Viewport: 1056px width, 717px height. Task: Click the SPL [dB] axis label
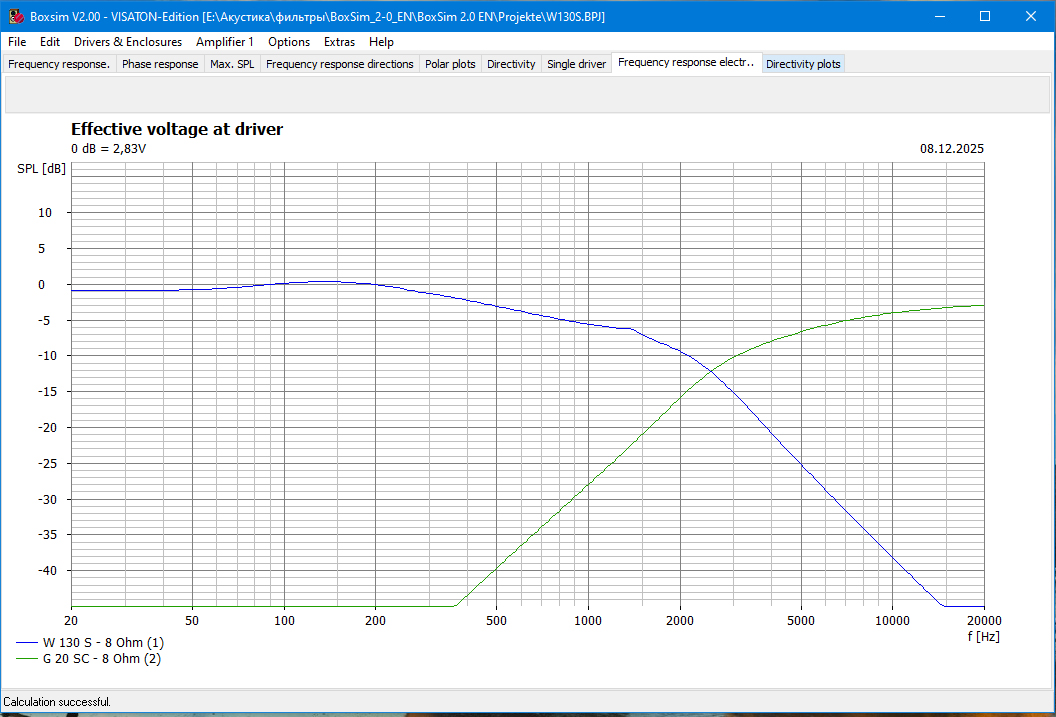[42, 168]
